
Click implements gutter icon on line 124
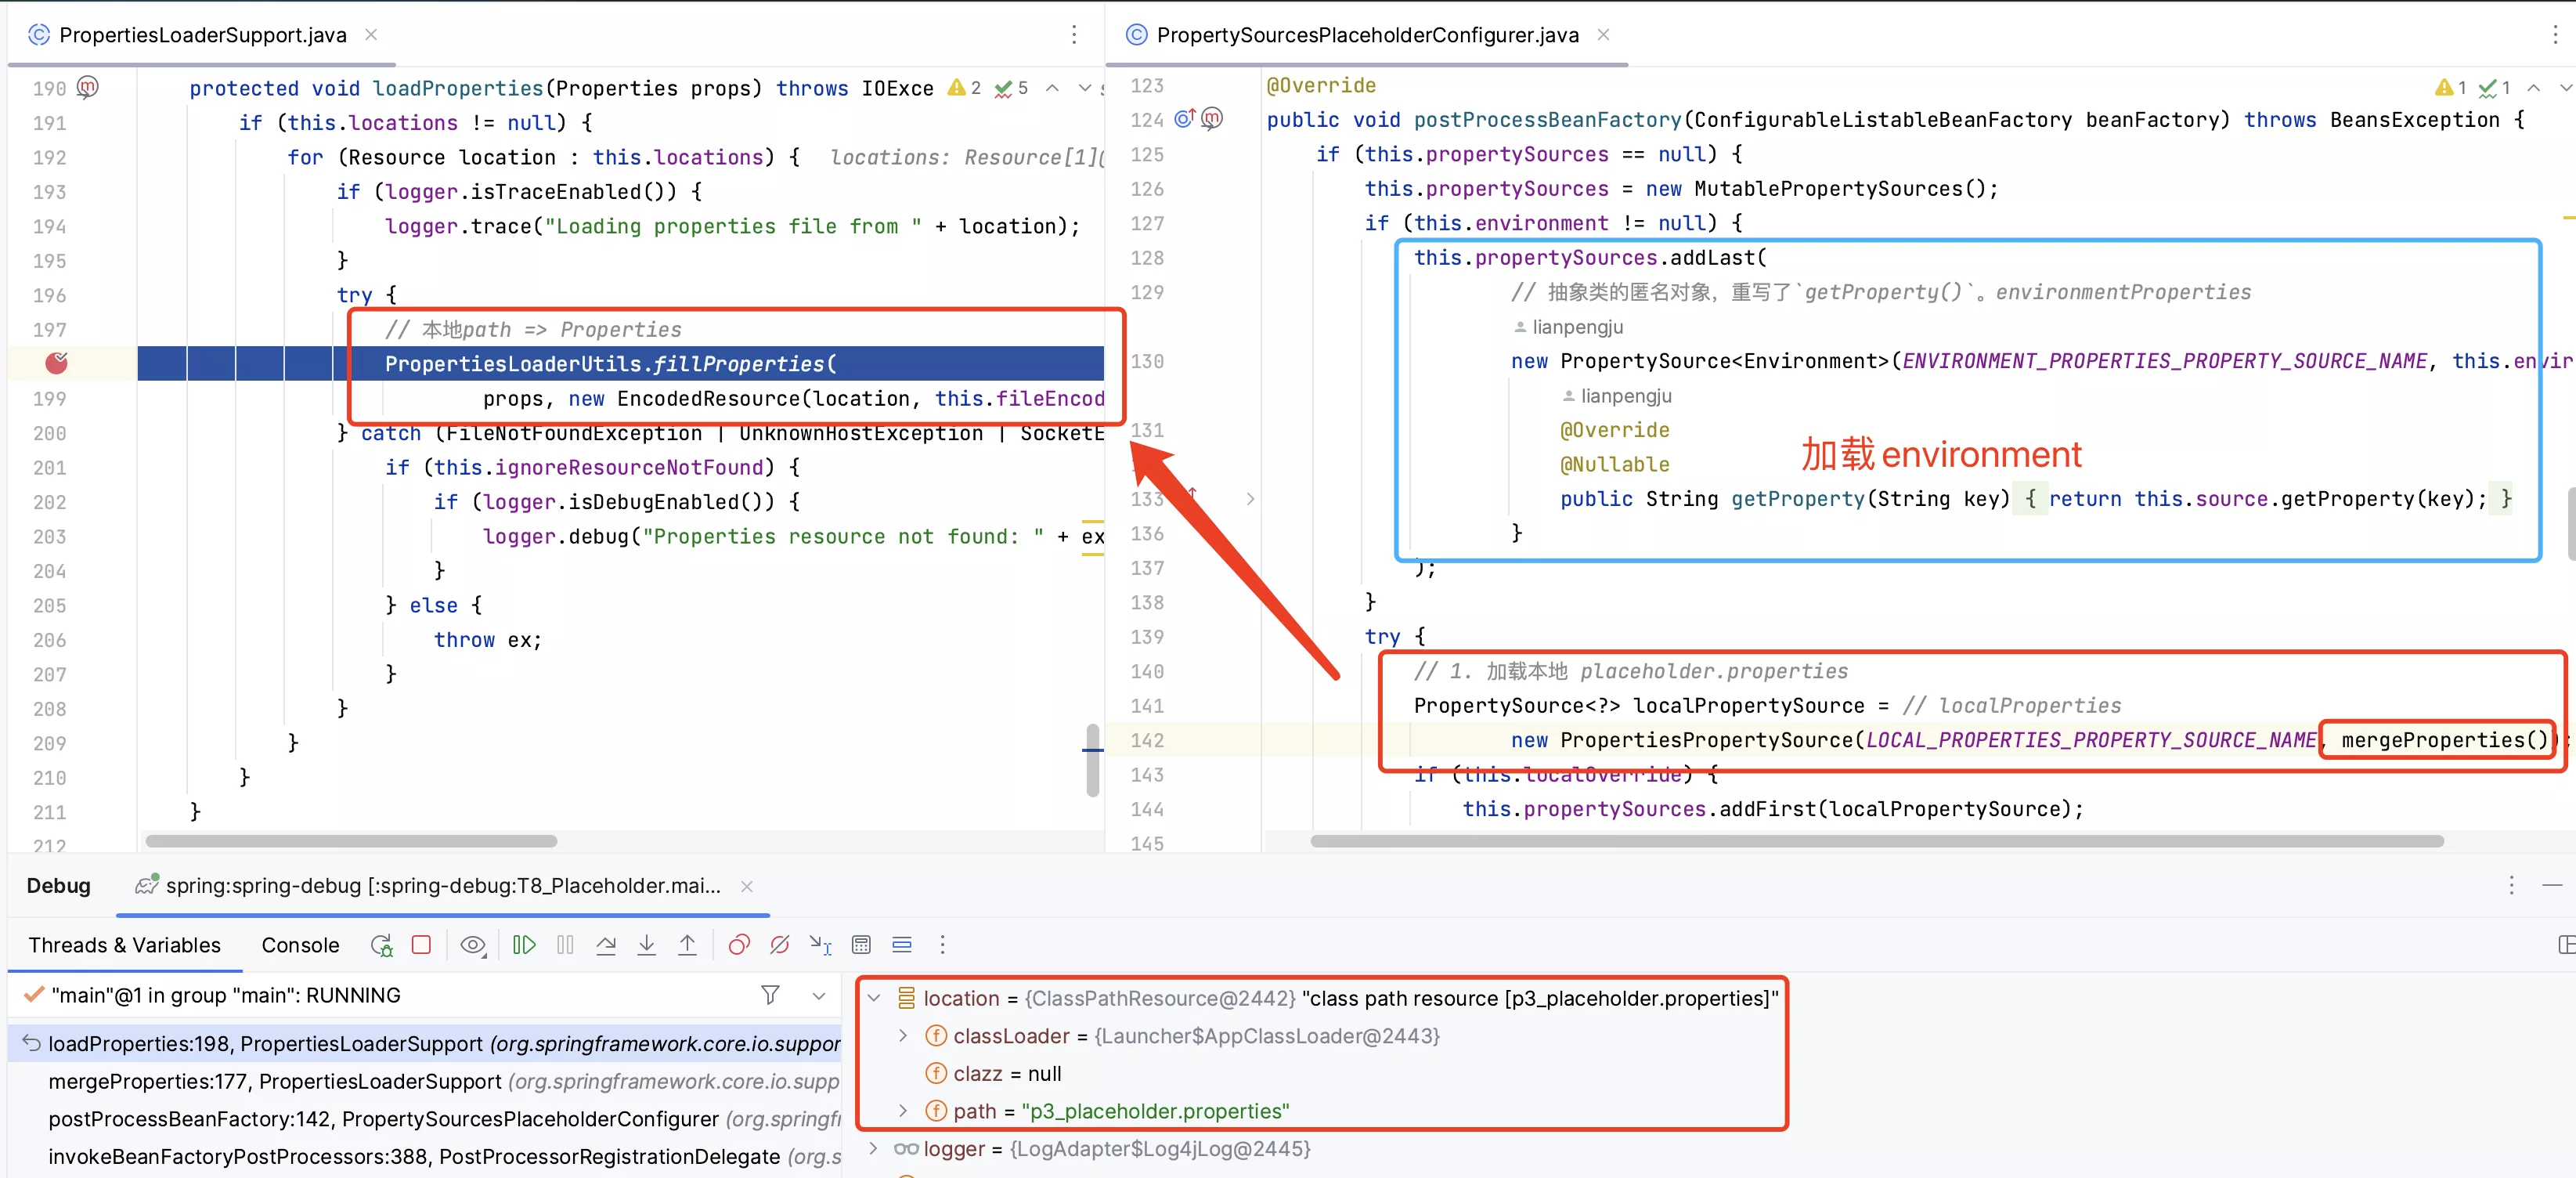[1185, 119]
